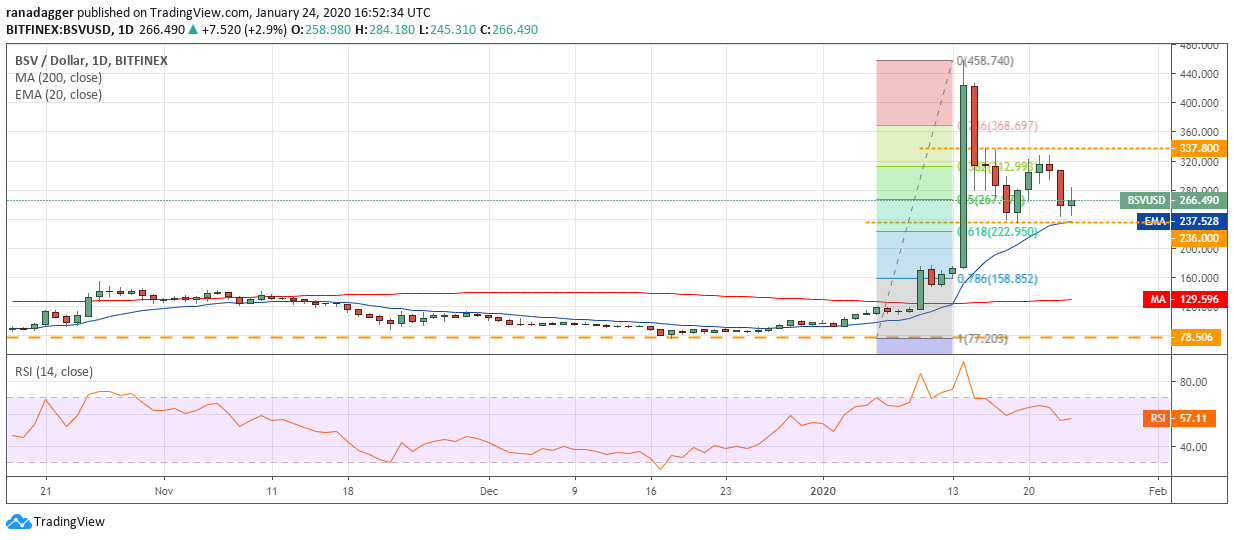Viewport: 1234px width, 540px height.
Task: Click the 2020 date marker on time axis
Action: click(x=823, y=492)
